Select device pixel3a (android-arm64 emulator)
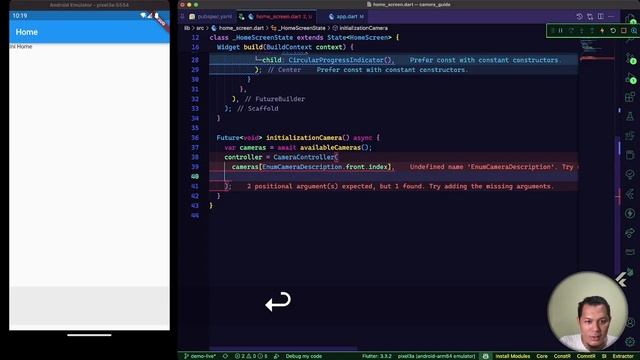This screenshot has width=640, height=360. click(436, 356)
